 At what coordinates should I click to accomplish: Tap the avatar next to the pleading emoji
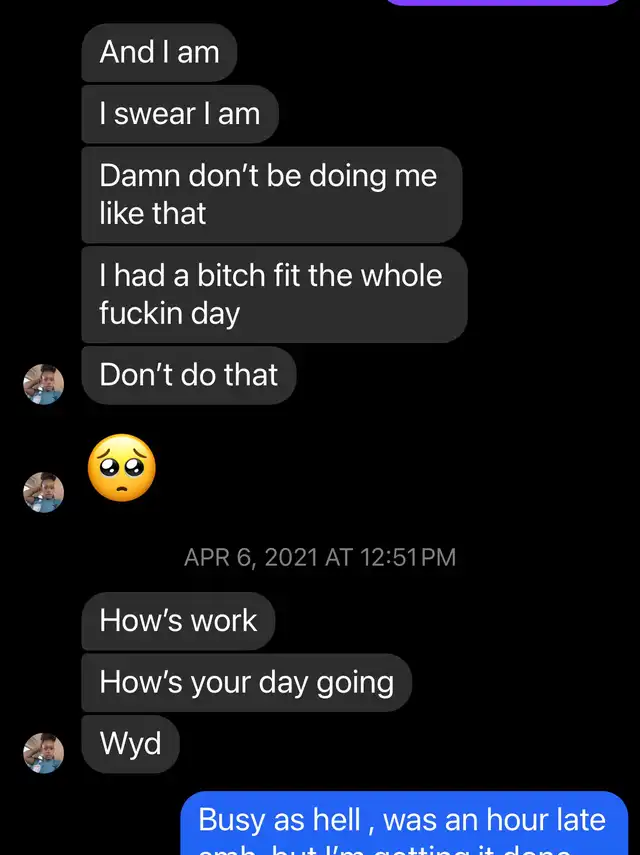(x=43, y=491)
